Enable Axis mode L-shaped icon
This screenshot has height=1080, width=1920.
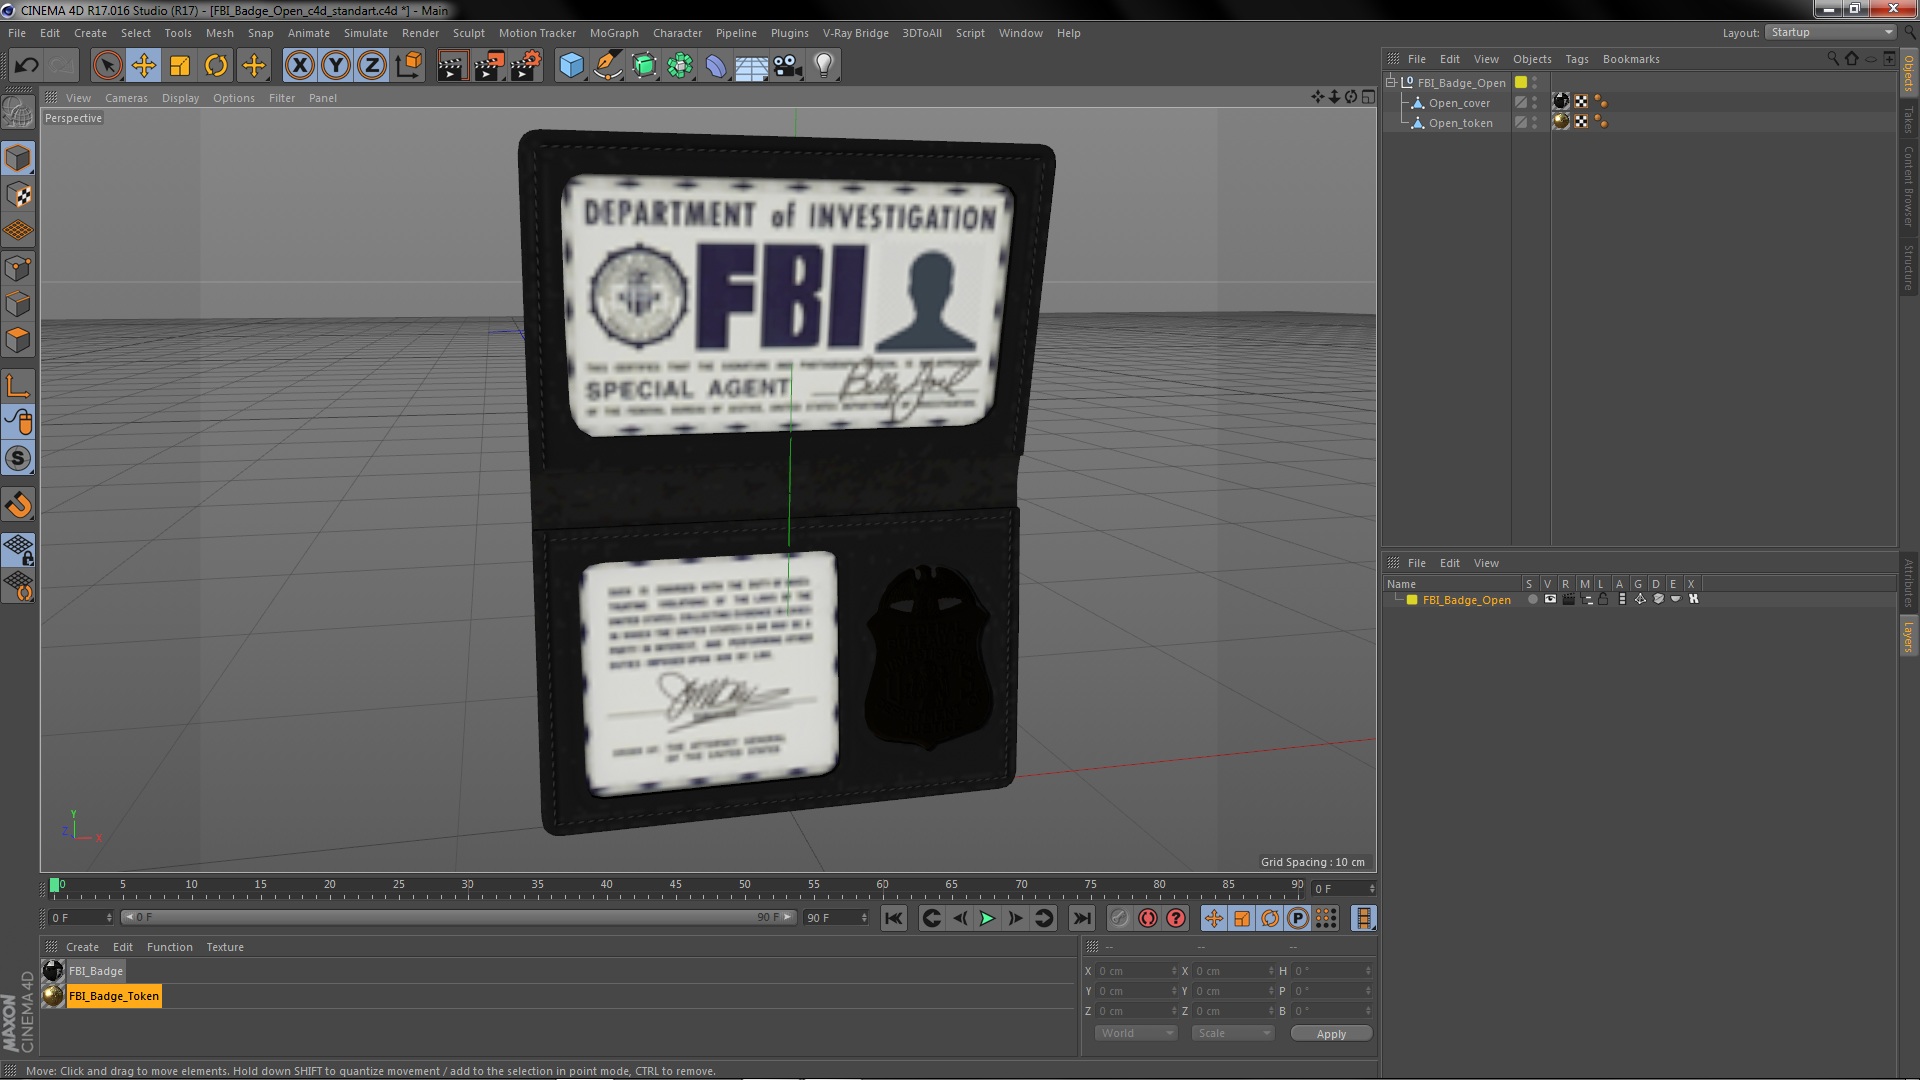pyautogui.click(x=18, y=386)
